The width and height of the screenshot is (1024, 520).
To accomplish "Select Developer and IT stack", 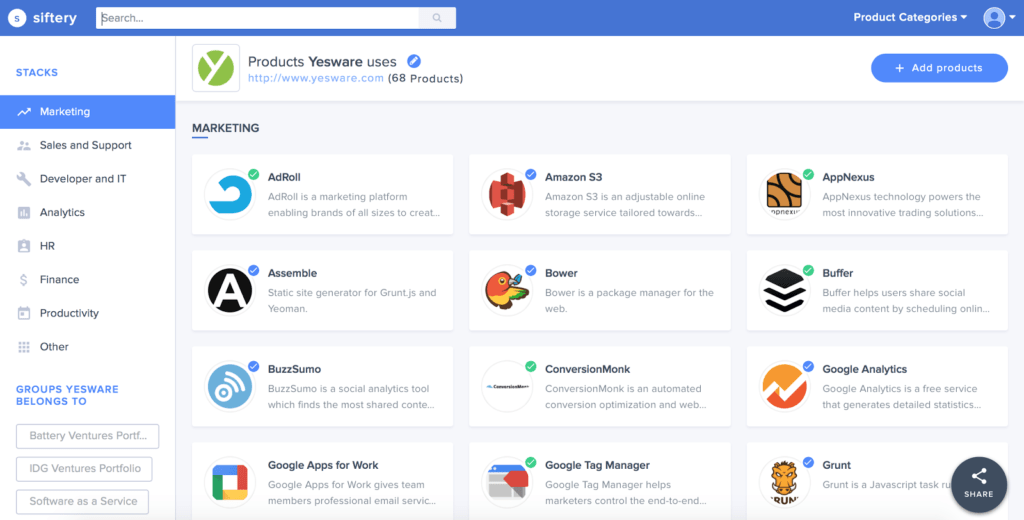I will (88, 179).
